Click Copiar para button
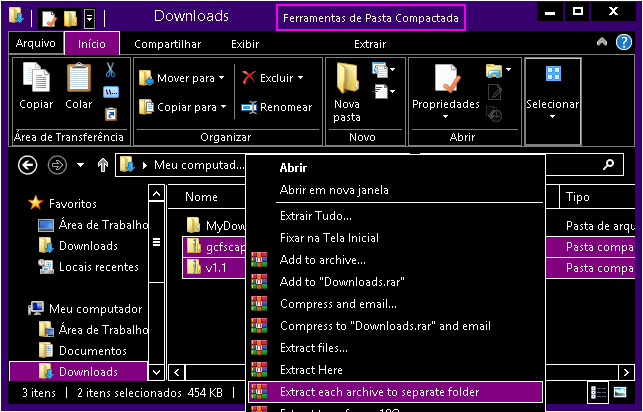The height and width of the screenshot is (412, 643). (182, 107)
